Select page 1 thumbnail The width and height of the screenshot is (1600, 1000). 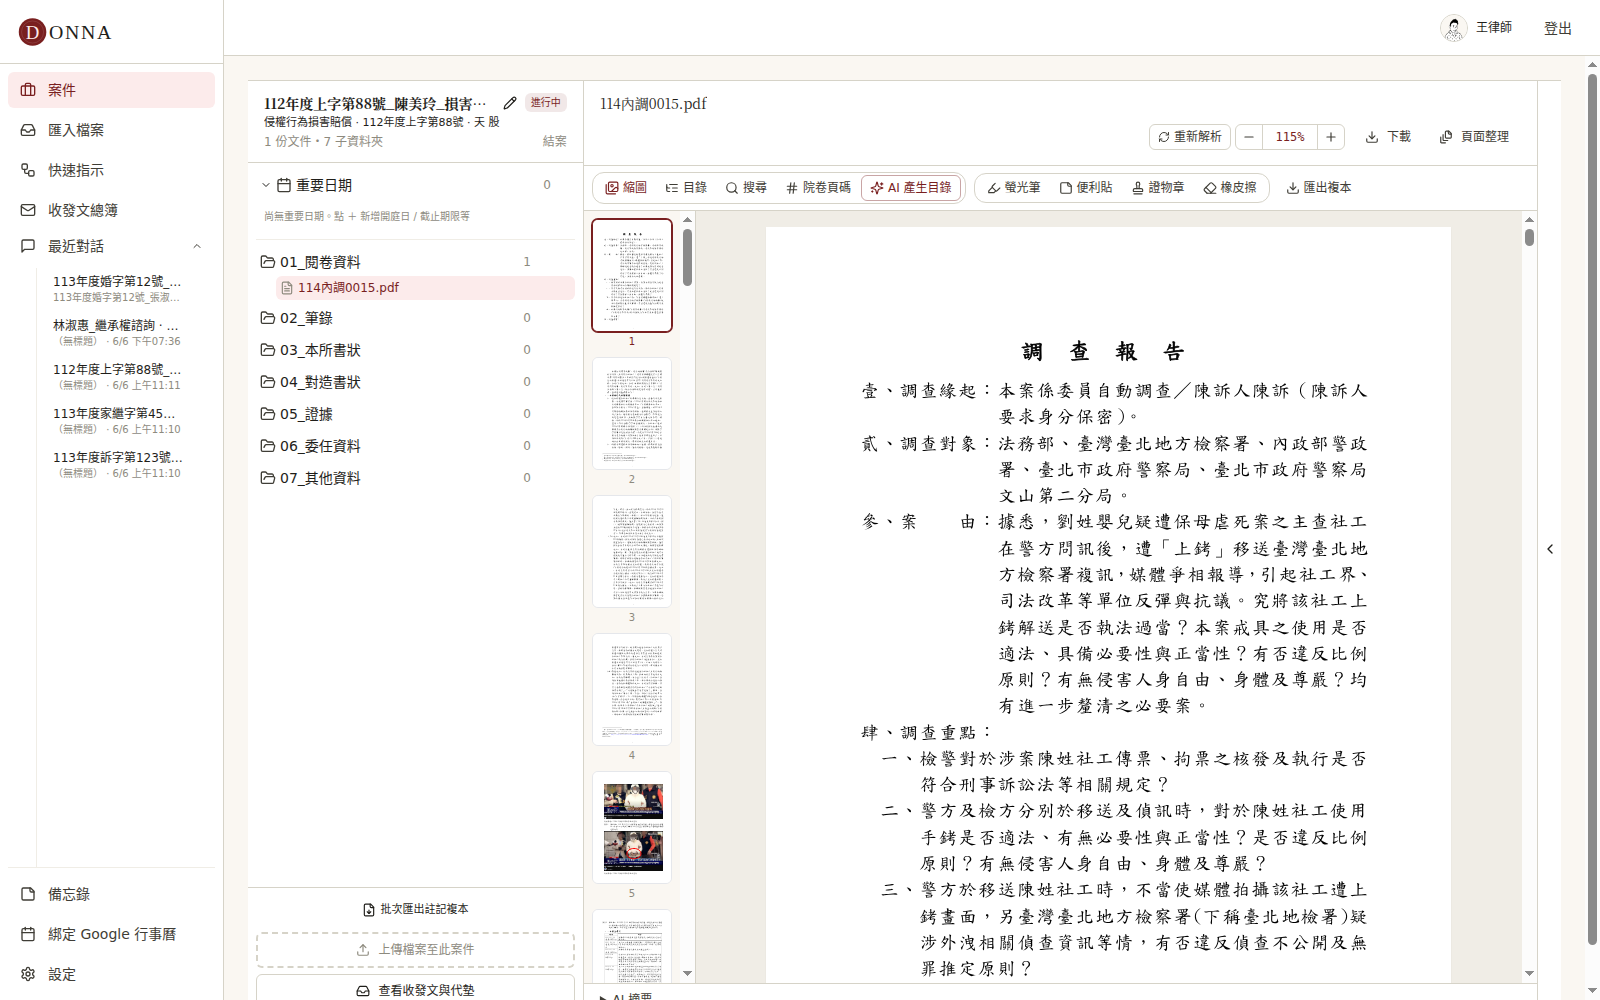pos(632,276)
